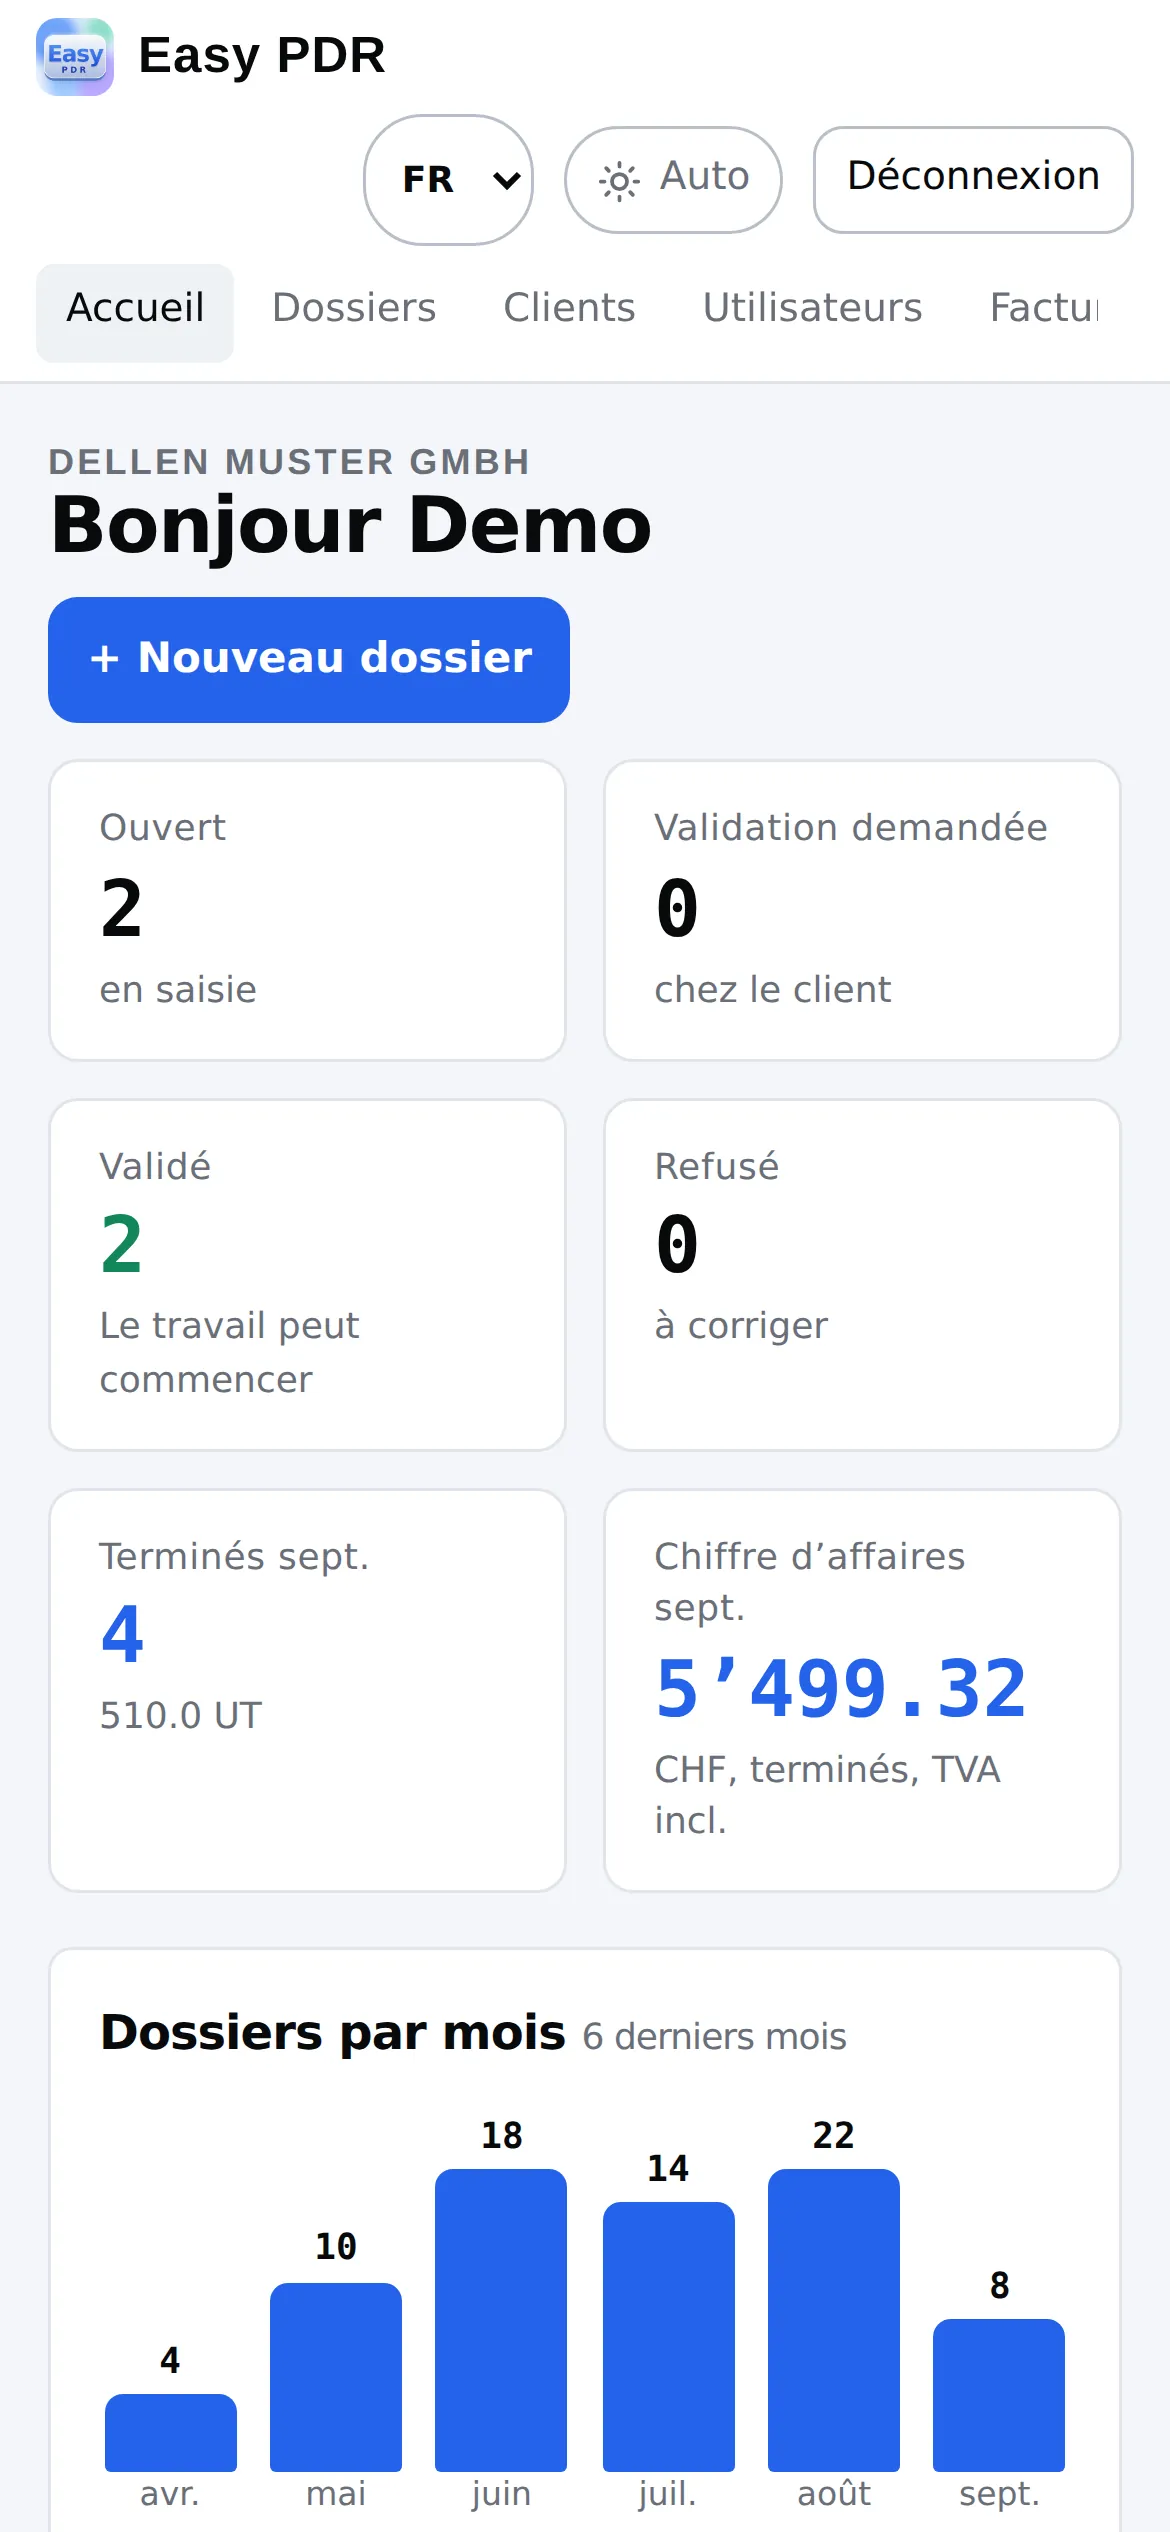1170x2532 pixels.
Task: Click the Easy PDR logo icon
Action: pyautogui.click(x=75, y=57)
